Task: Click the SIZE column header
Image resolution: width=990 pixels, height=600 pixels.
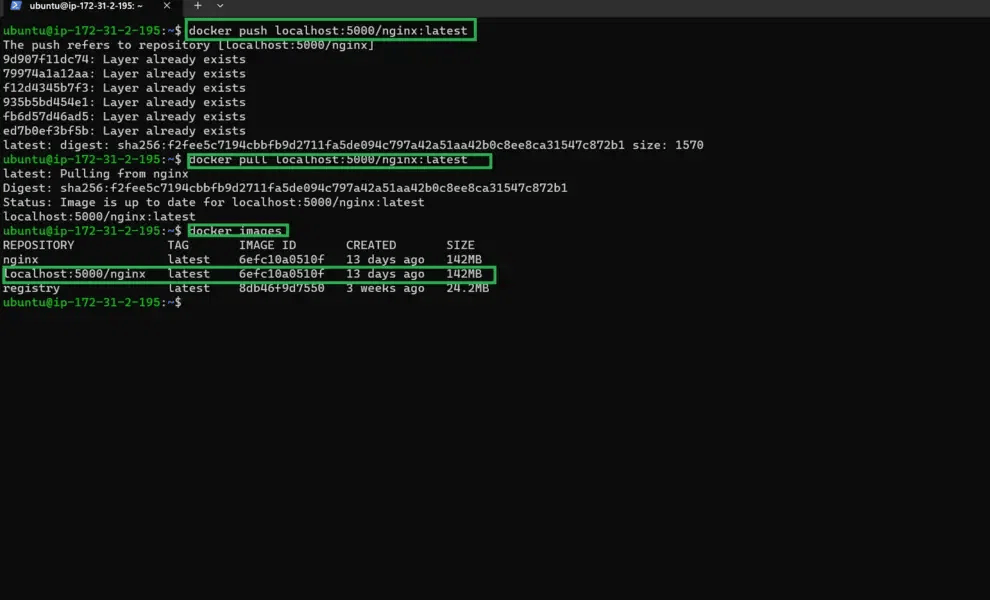Action: (x=460, y=244)
